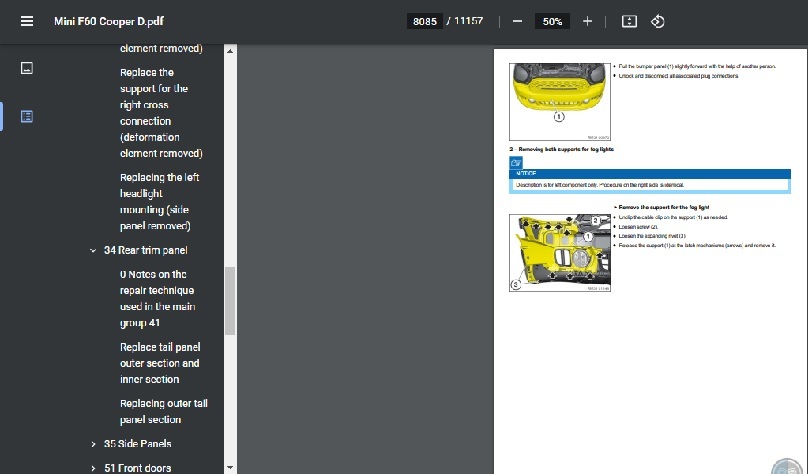Click the outline scrollbar up arrow
The width and height of the screenshot is (808, 474).
[230, 50]
